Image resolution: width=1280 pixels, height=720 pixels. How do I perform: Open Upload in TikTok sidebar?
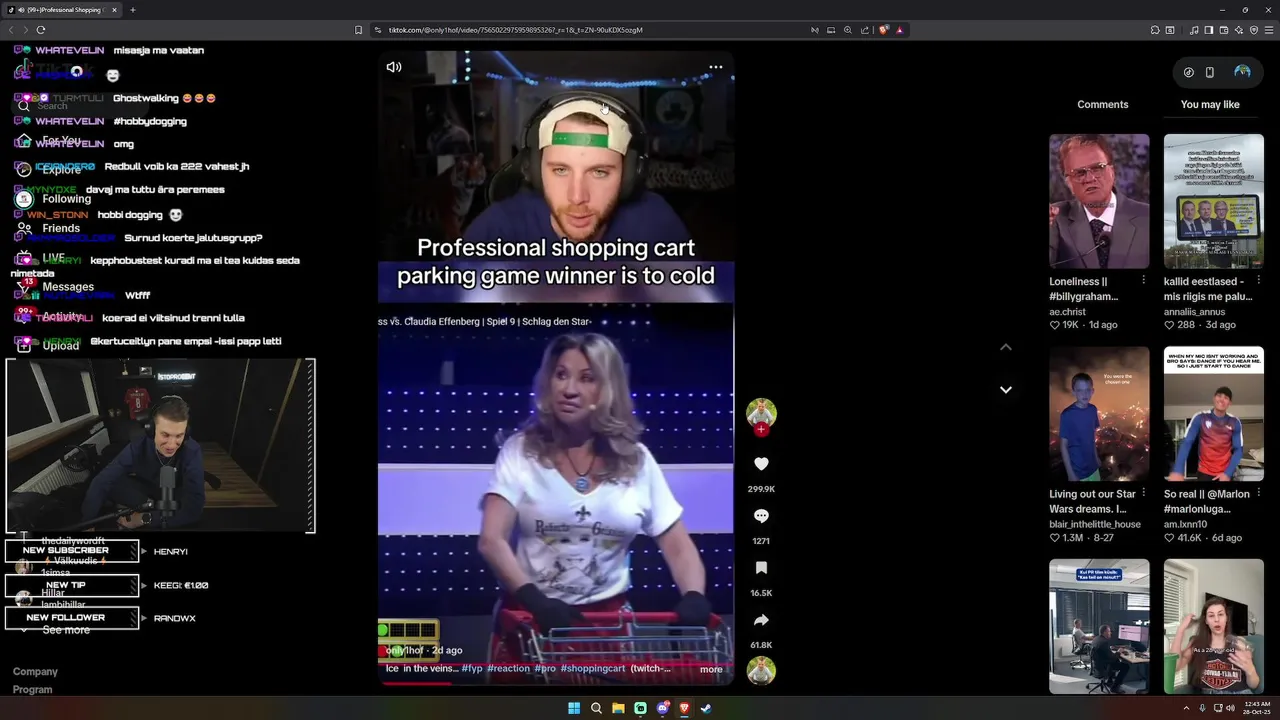tap(60, 345)
